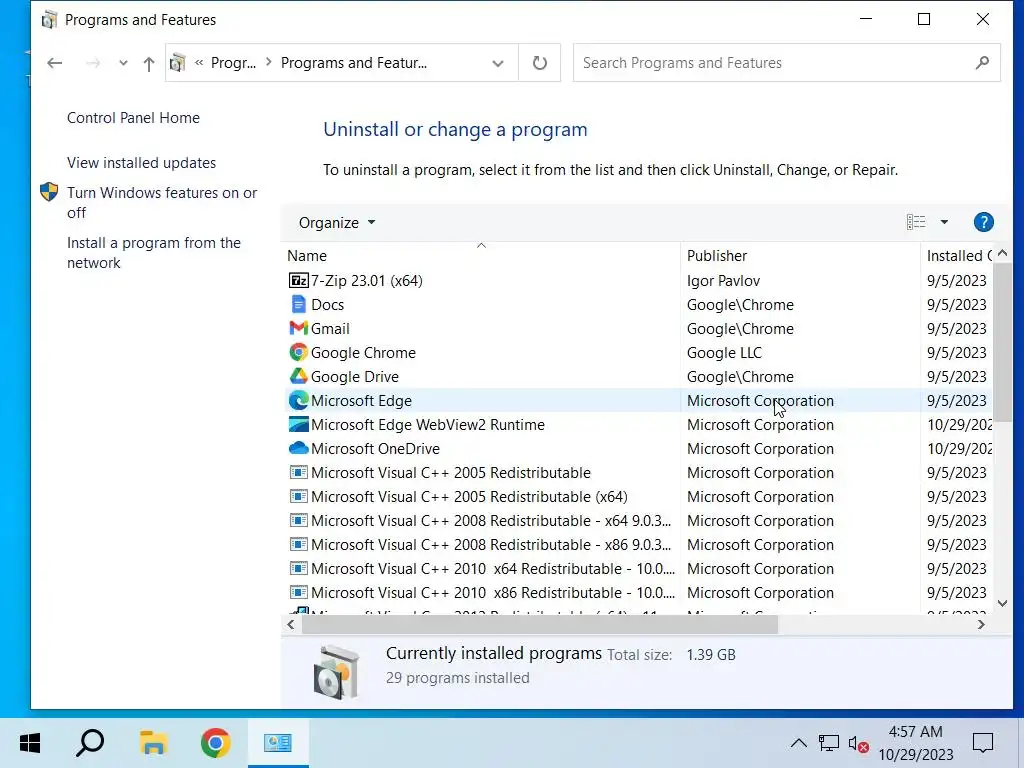Open taskbar search magnifier
Image resolution: width=1024 pixels, height=768 pixels.
coord(89,743)
